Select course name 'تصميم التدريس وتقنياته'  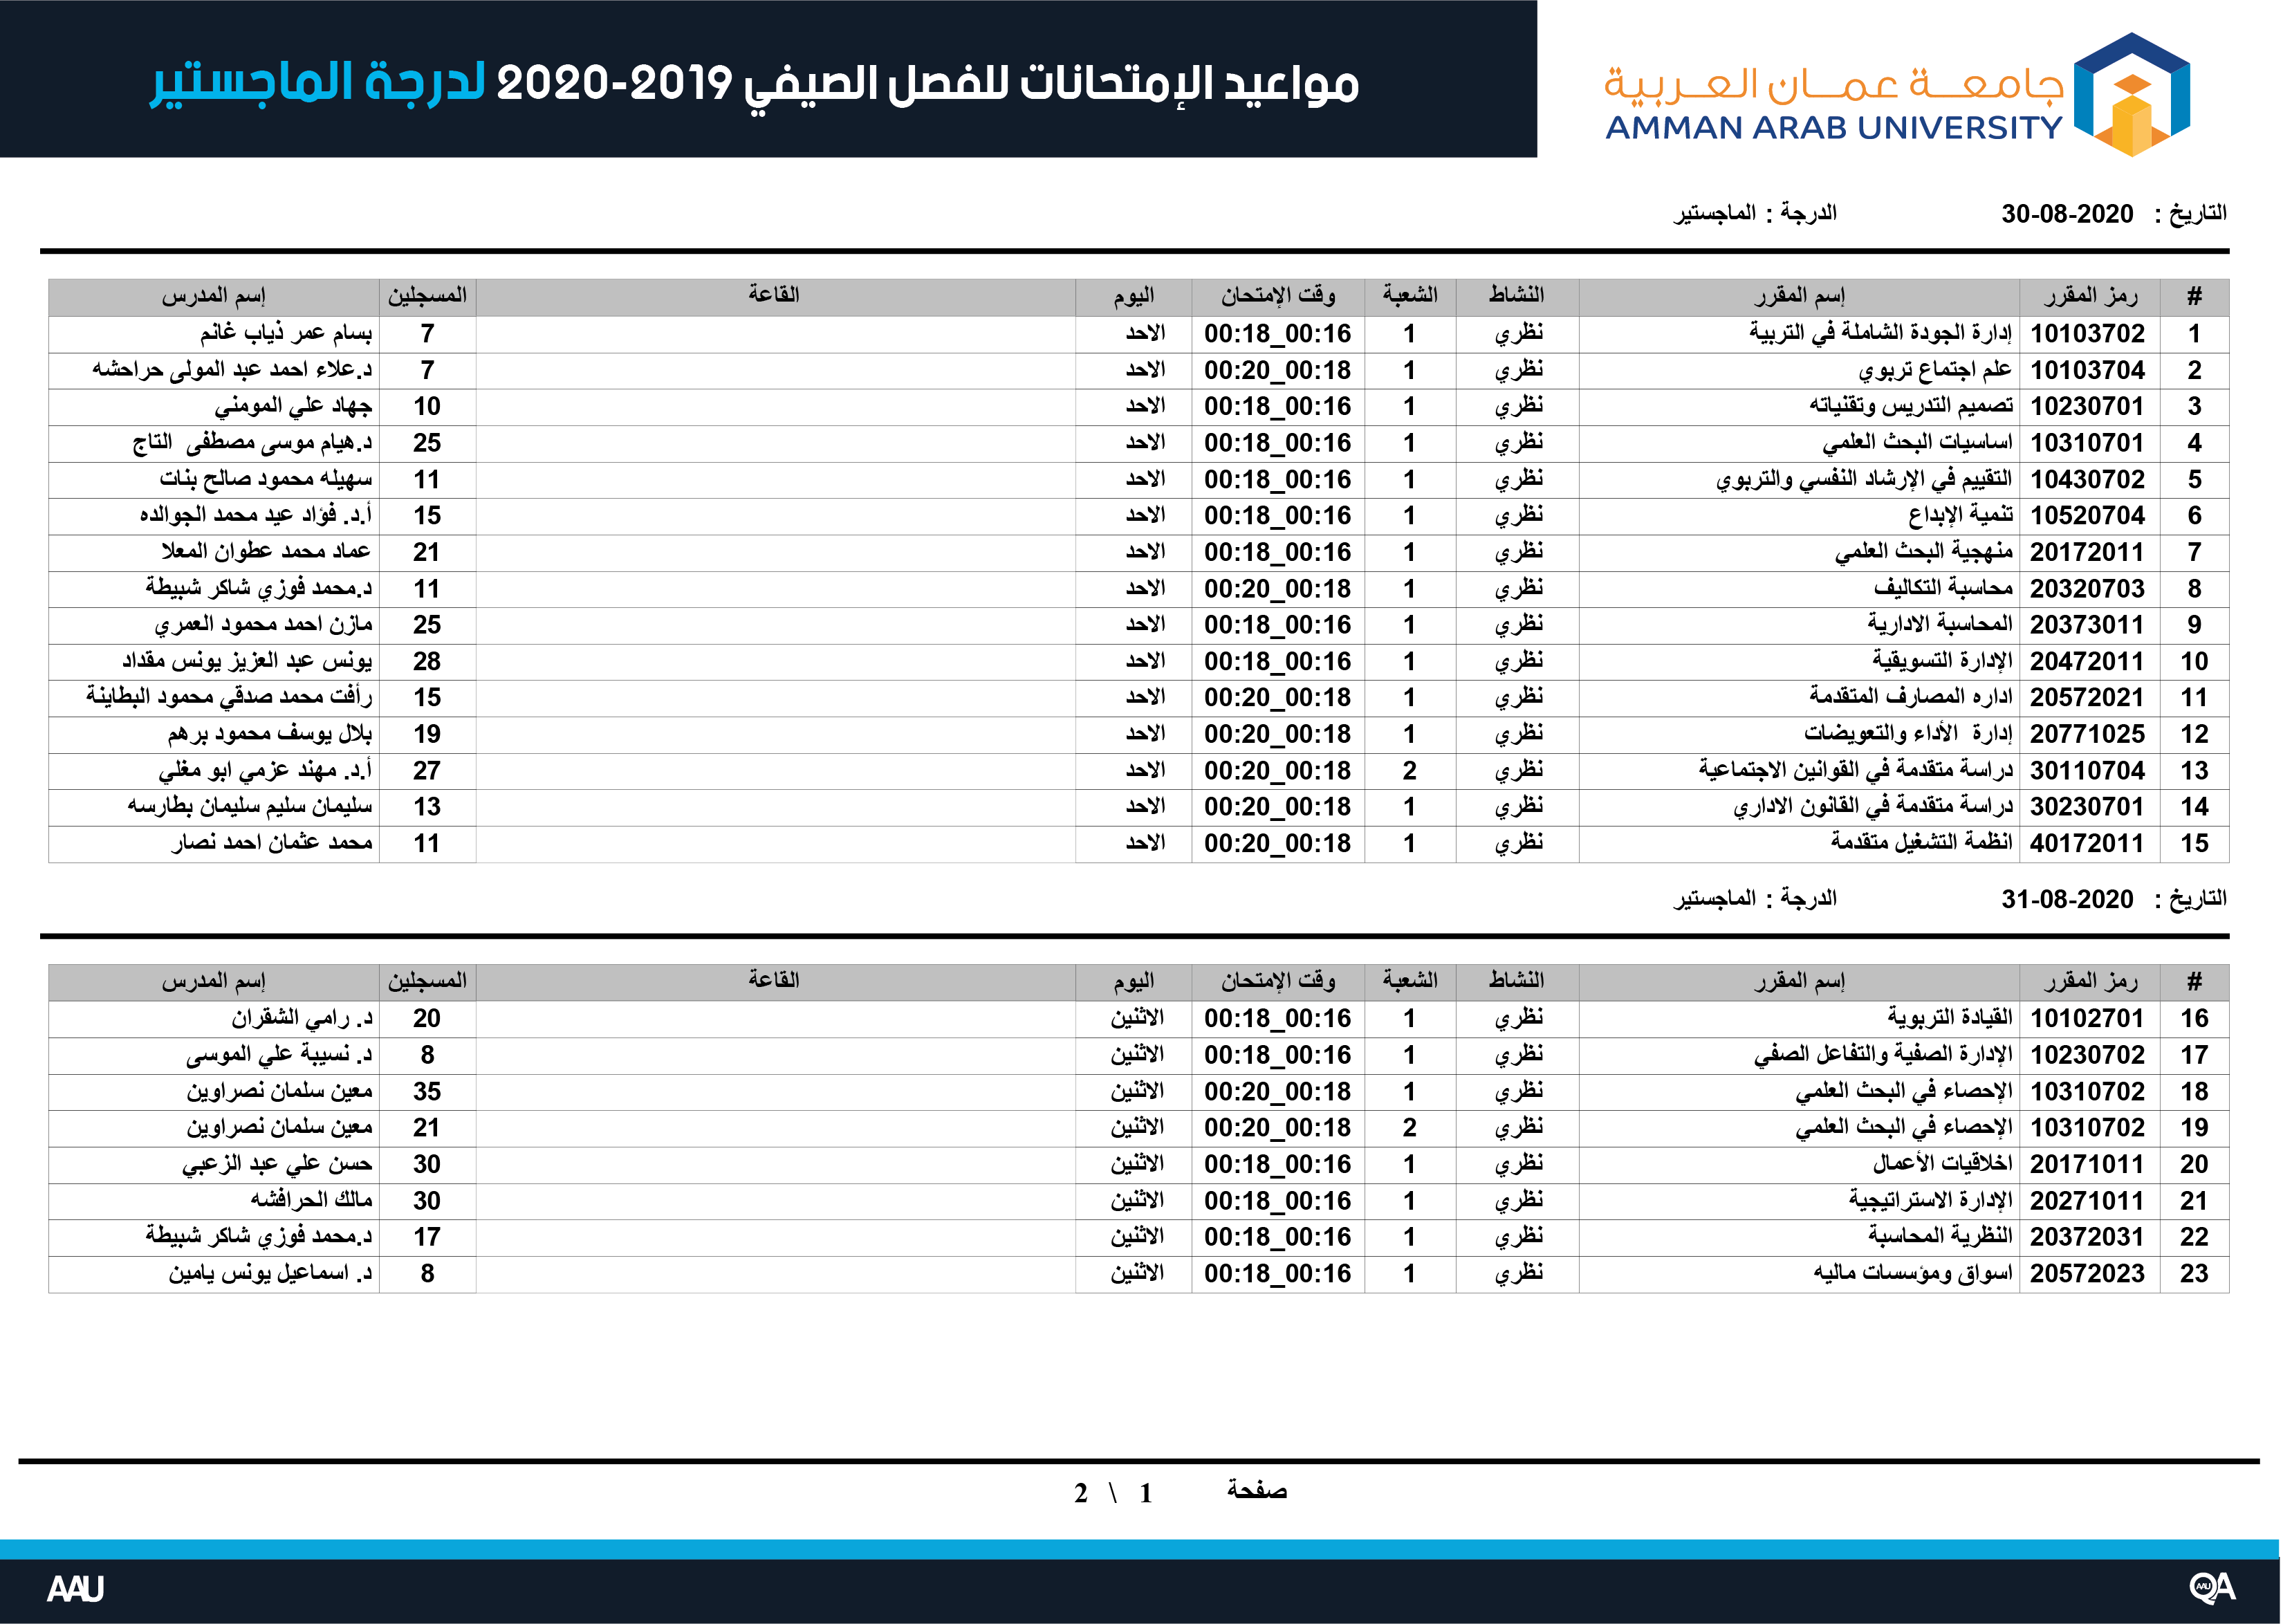pos(1911,406)
